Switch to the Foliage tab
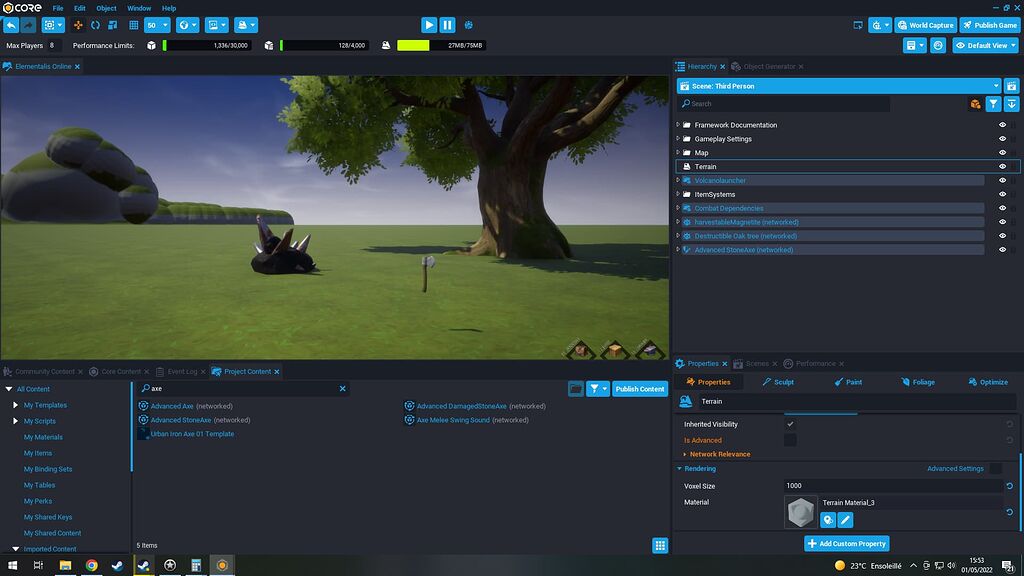This screenshot has width=1024, height=576. tap(918, 382)
